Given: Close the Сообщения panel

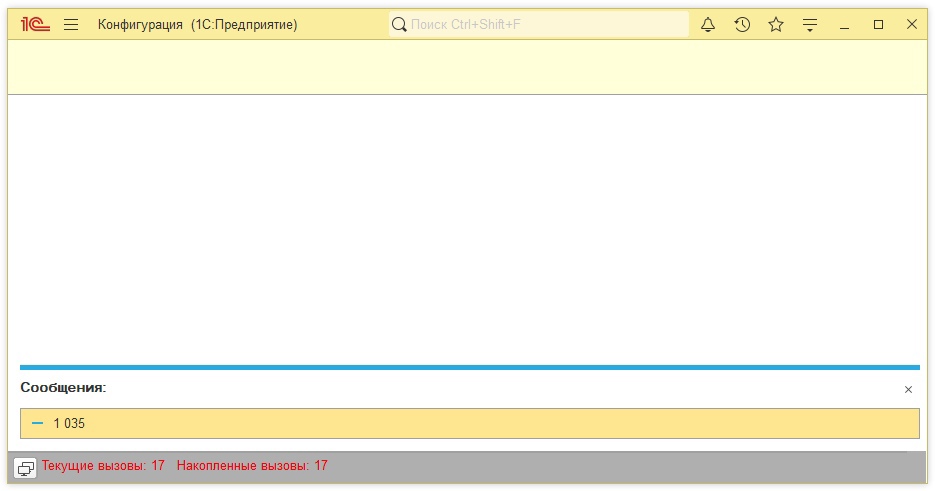Looking at the screenshot, I should (x=908, y=390).
